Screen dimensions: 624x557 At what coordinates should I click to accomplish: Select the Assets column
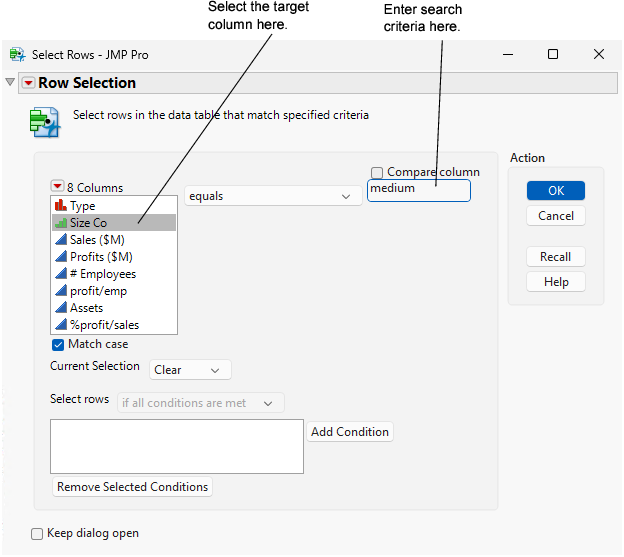click(114, 308)
